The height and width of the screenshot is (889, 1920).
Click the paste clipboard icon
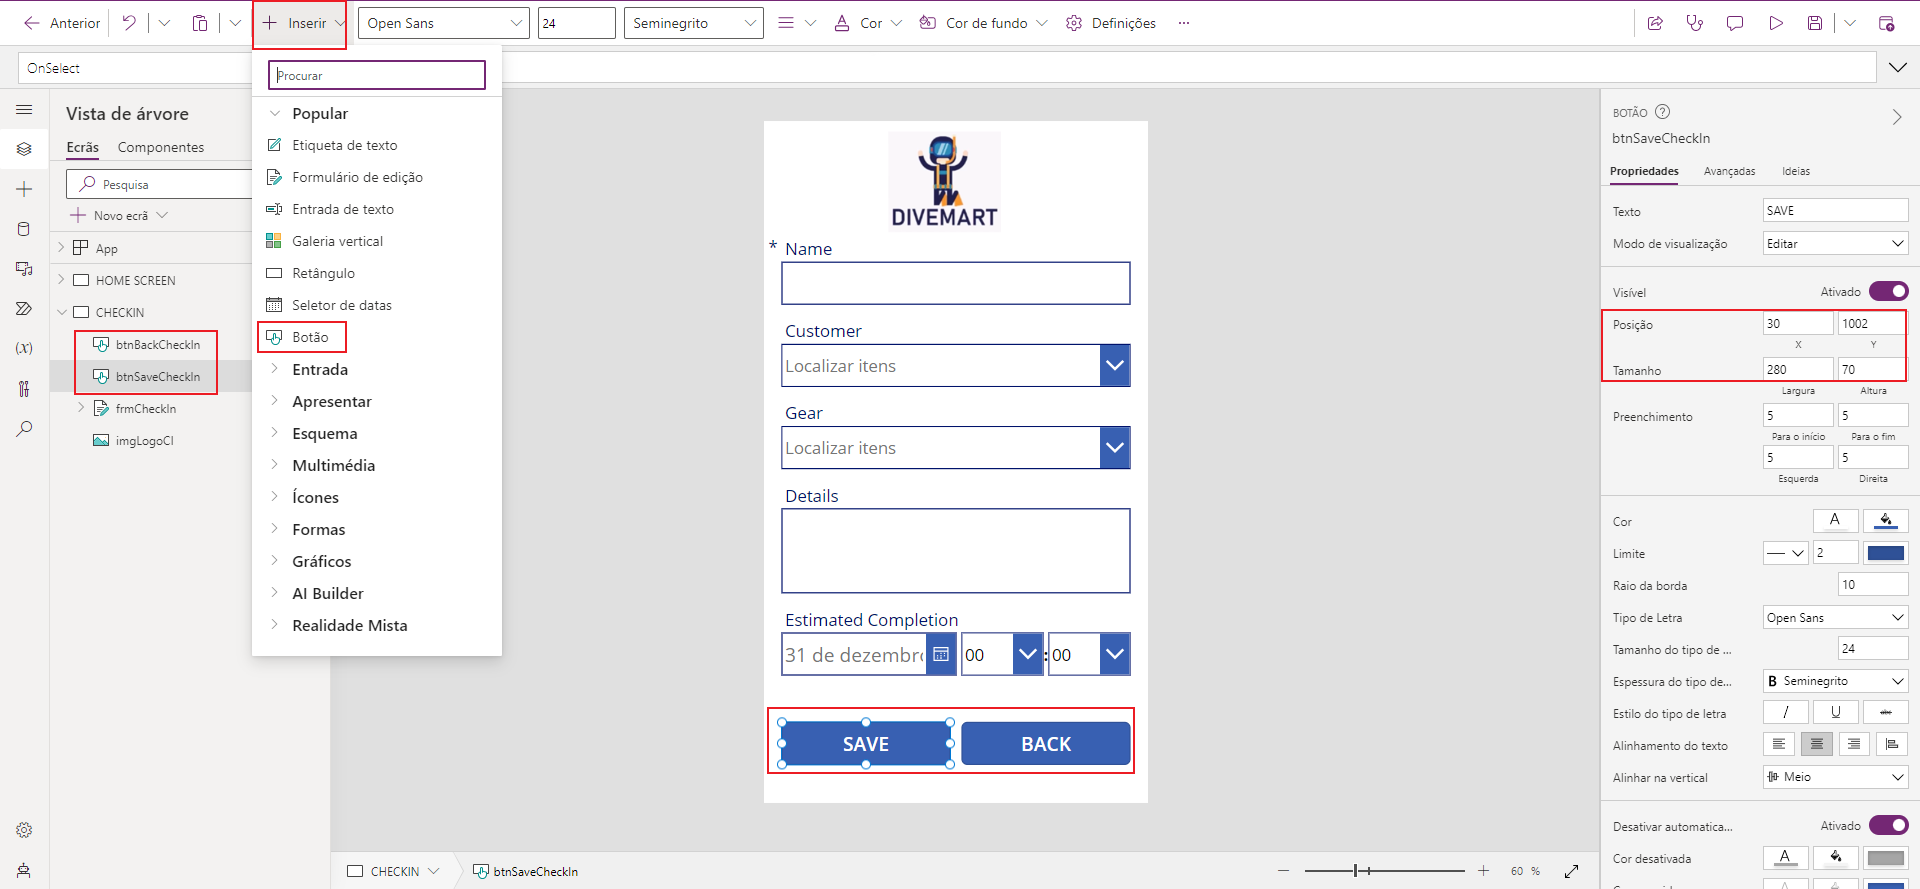pos(200,22)
